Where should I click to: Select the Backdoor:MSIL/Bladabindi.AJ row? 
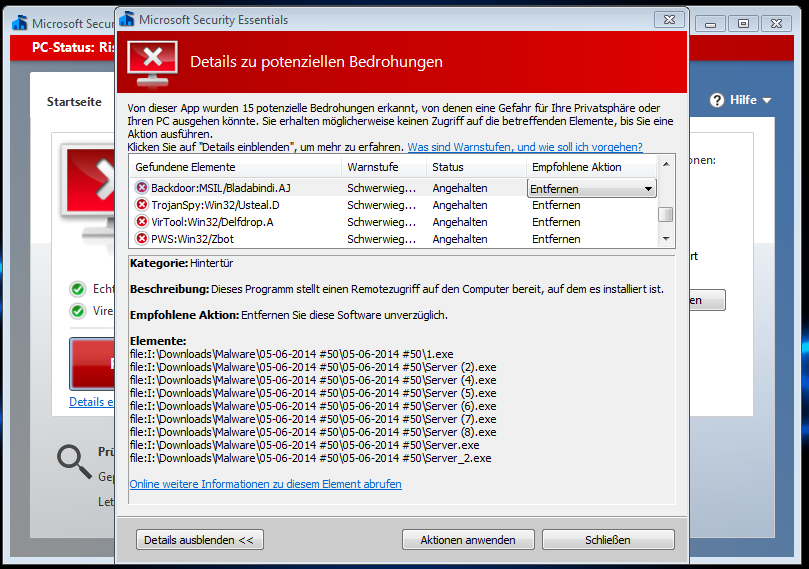[x=394, y=188]
